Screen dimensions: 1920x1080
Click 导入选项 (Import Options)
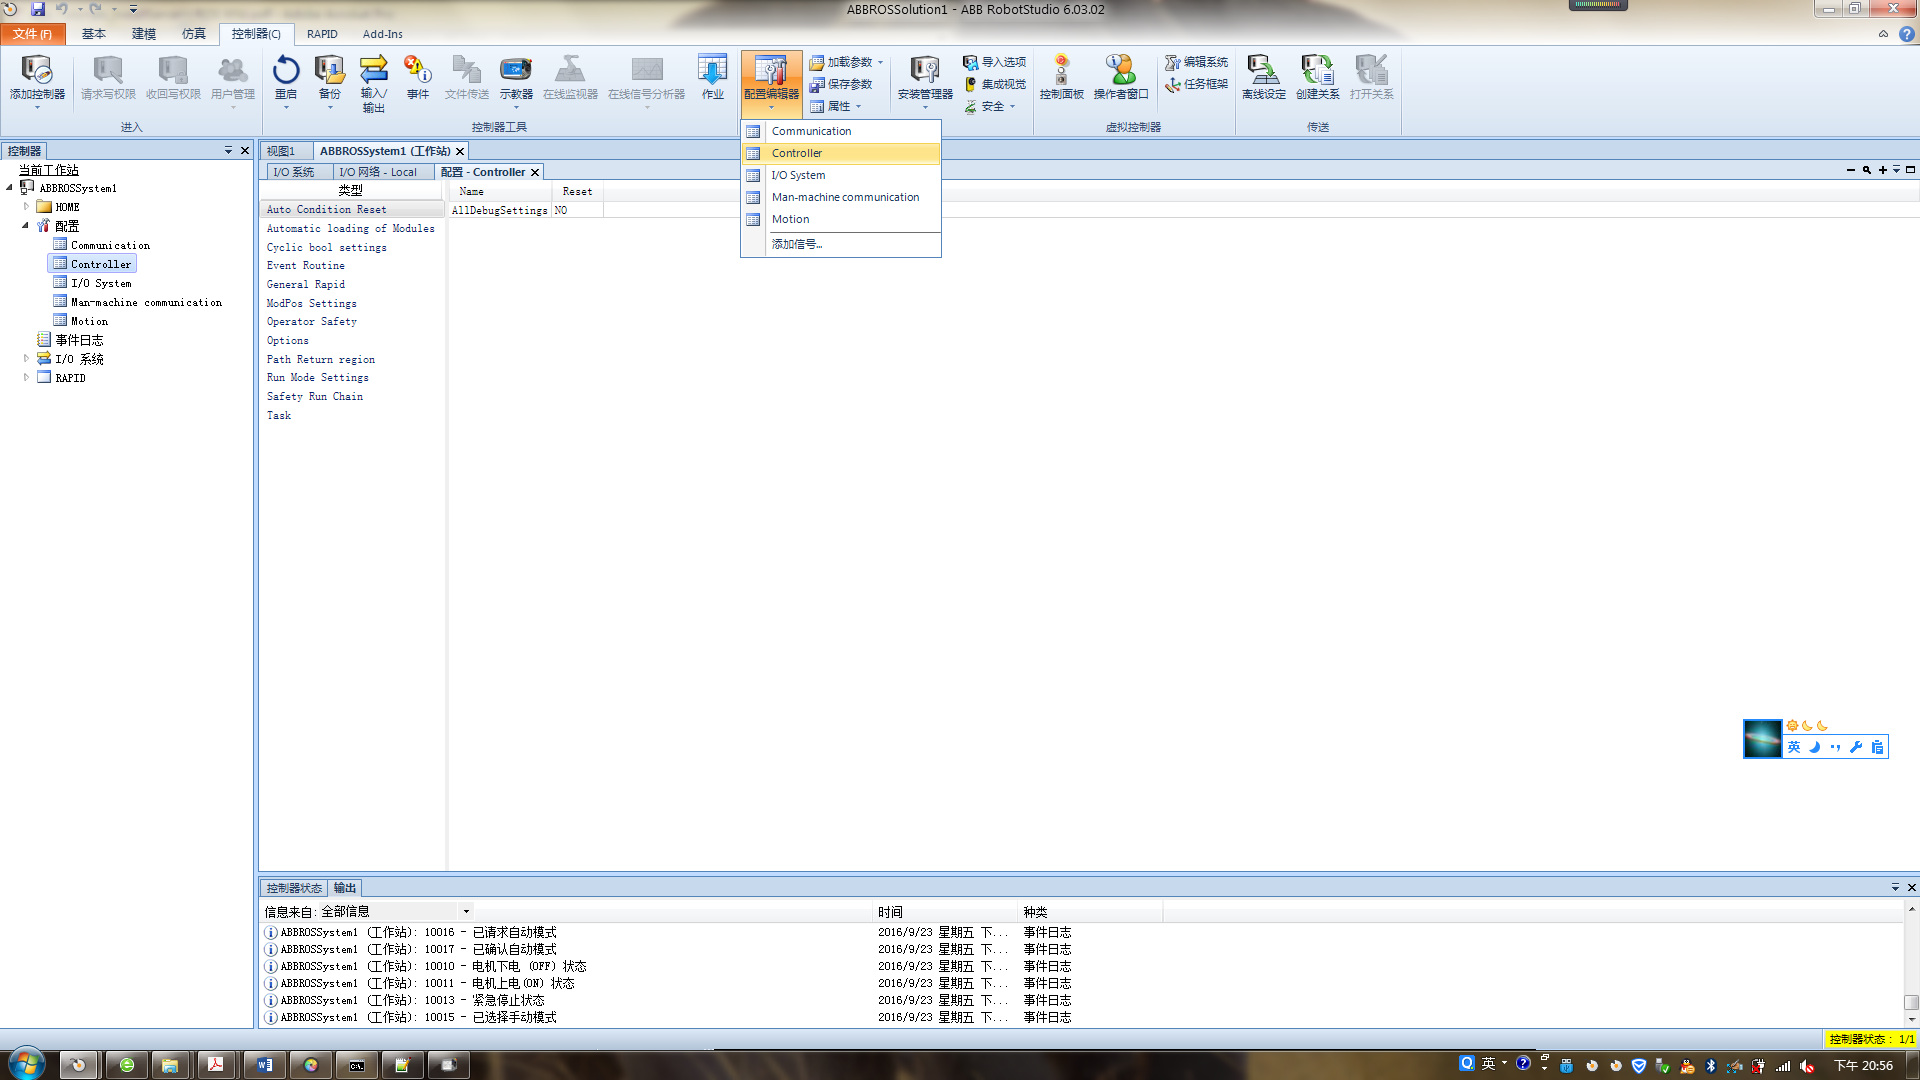point(994,62)
